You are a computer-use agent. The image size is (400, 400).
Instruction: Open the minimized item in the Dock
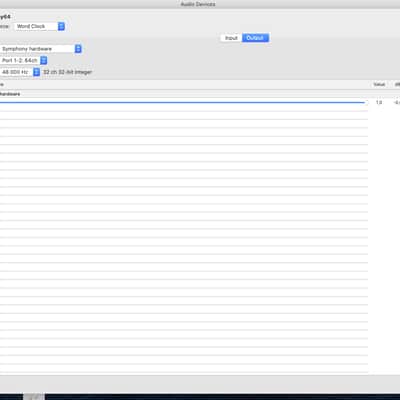34,397
